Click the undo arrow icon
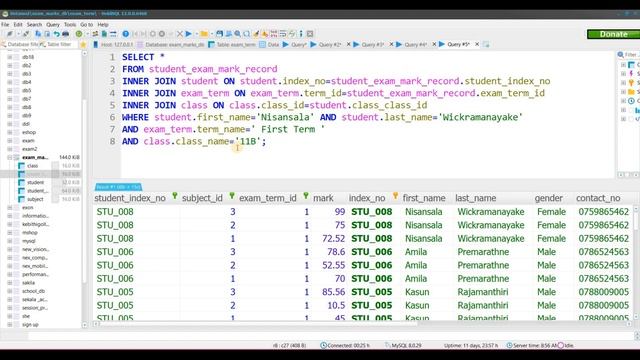The width and height of the screenshot is (640, 360). click(56, 34)
